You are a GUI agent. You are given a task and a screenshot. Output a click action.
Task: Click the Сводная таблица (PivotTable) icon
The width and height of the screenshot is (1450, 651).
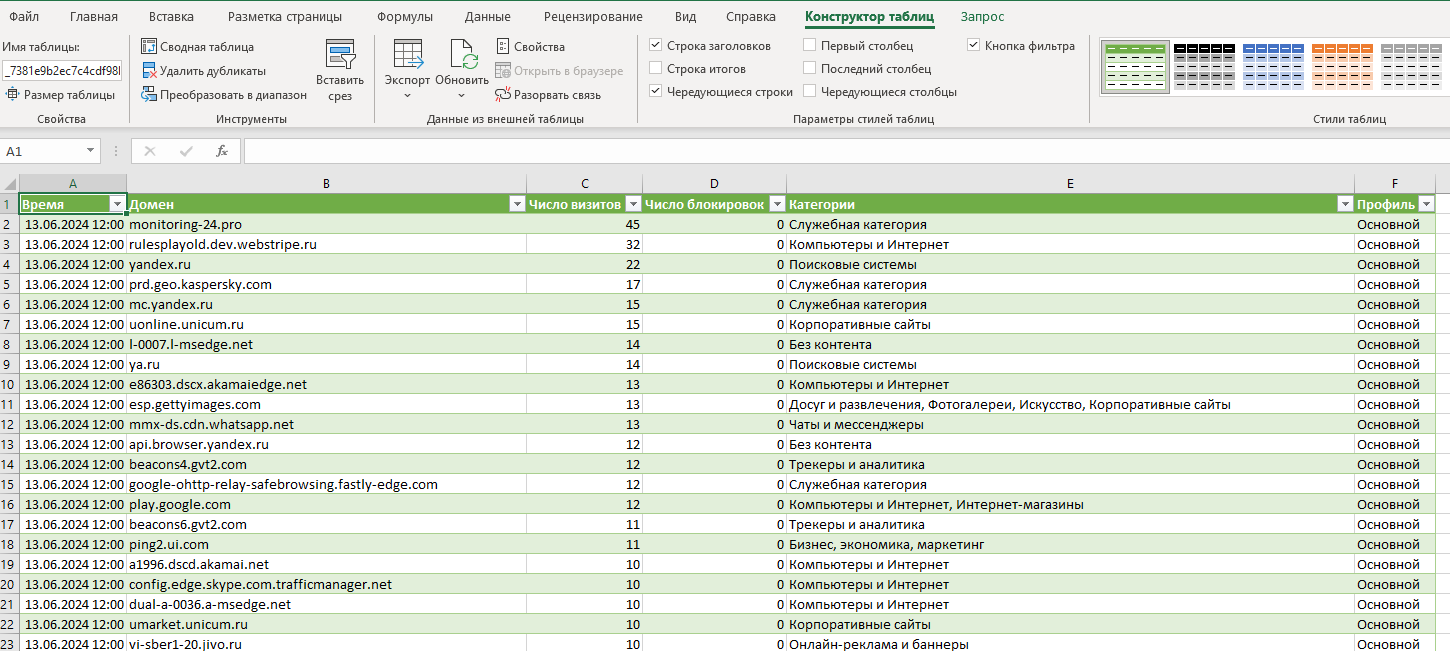149,47
